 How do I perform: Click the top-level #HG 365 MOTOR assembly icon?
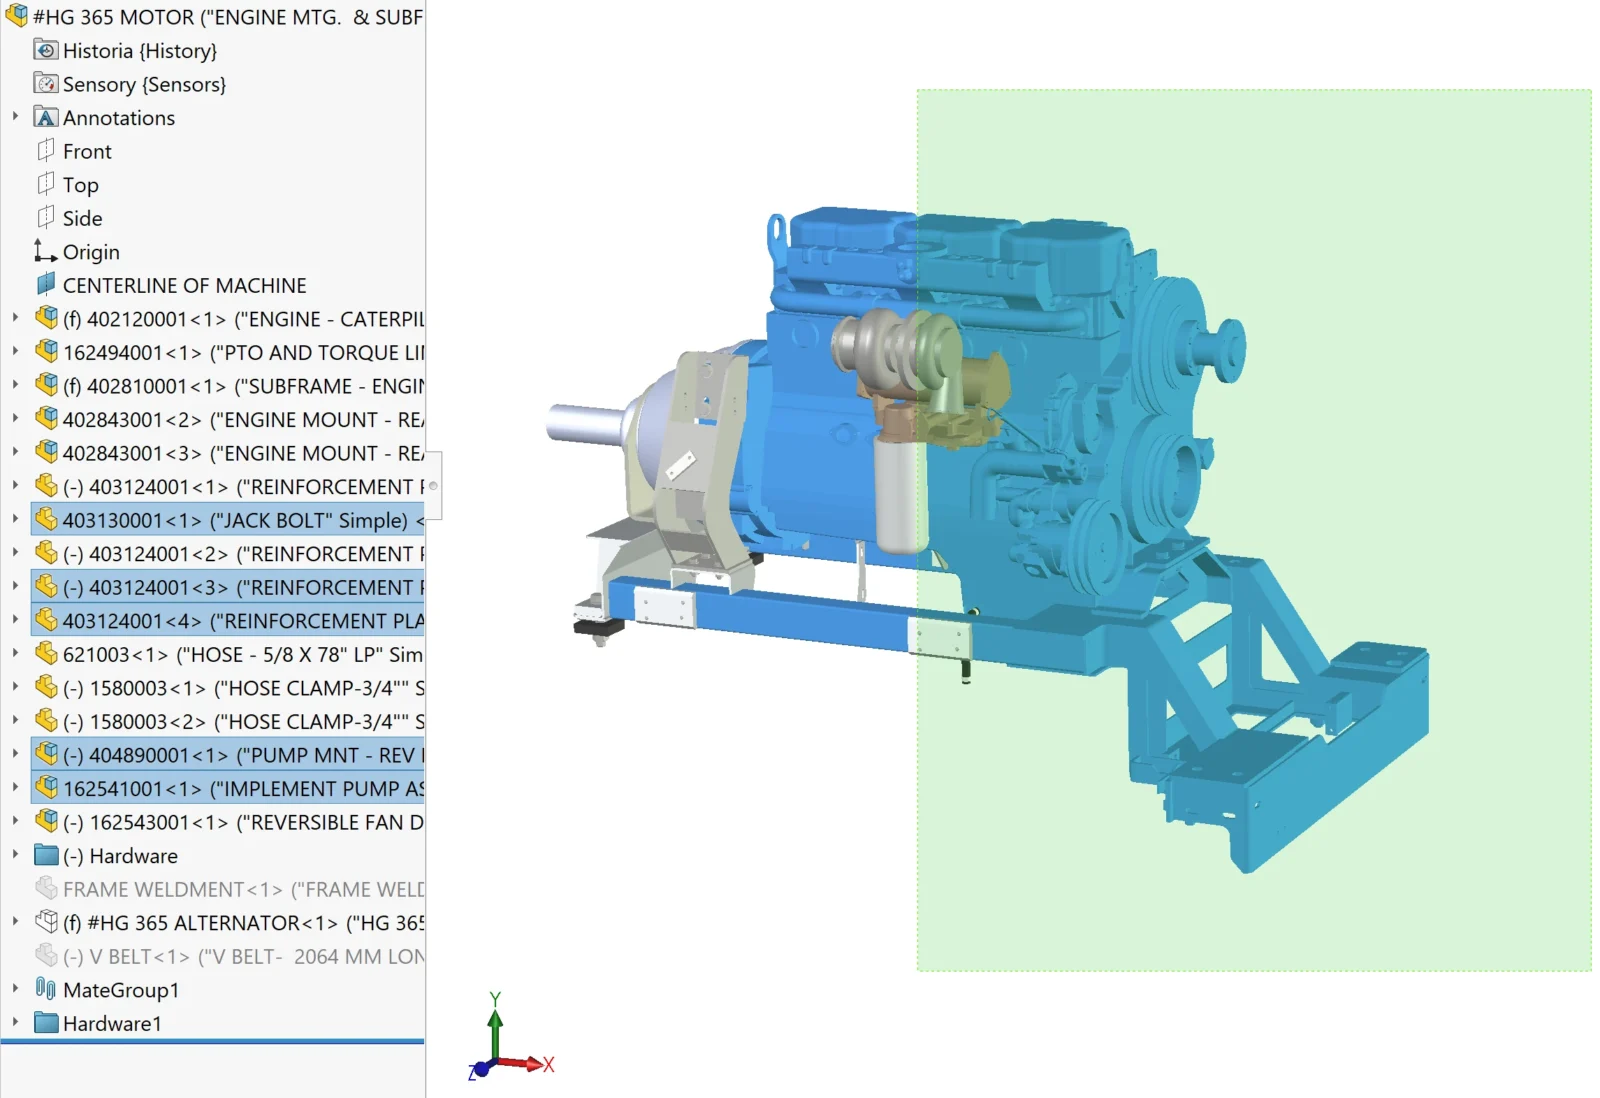(x=17, y=16)
